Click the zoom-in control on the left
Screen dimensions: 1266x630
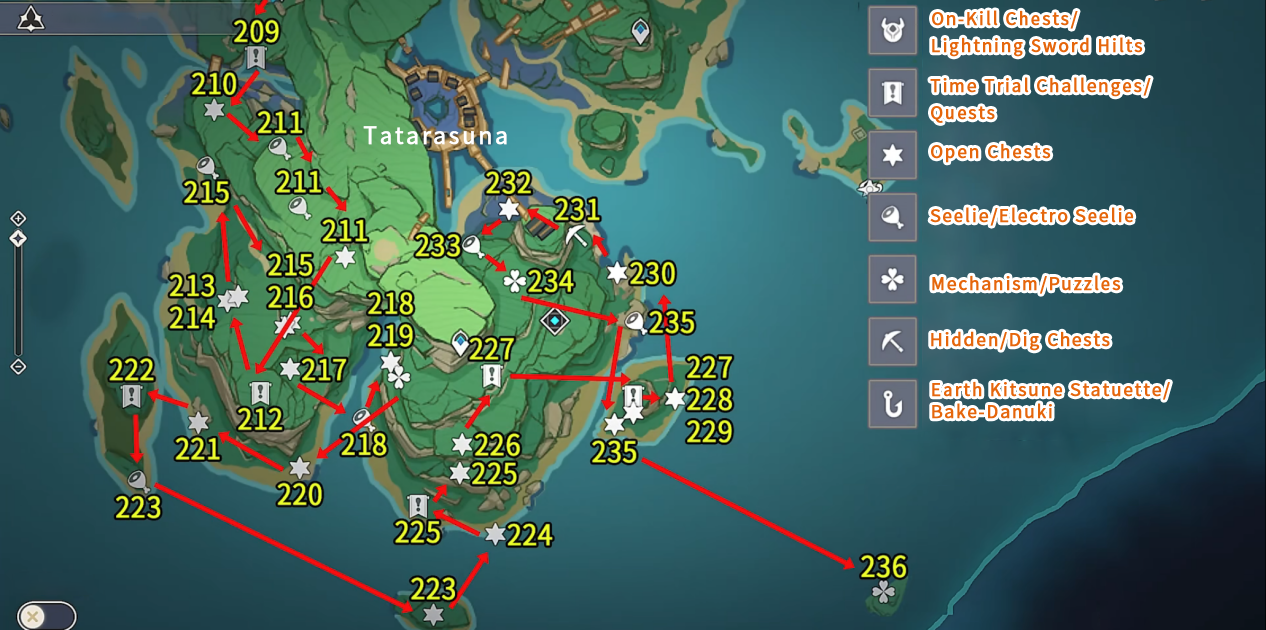point(16,218)
